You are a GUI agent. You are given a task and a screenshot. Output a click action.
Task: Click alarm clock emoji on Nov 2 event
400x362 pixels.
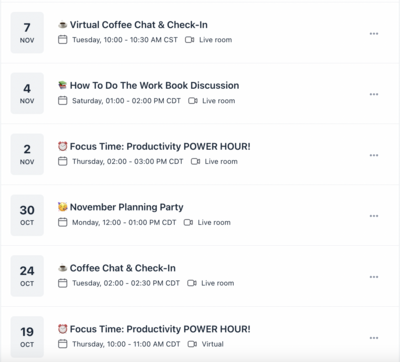63,146
